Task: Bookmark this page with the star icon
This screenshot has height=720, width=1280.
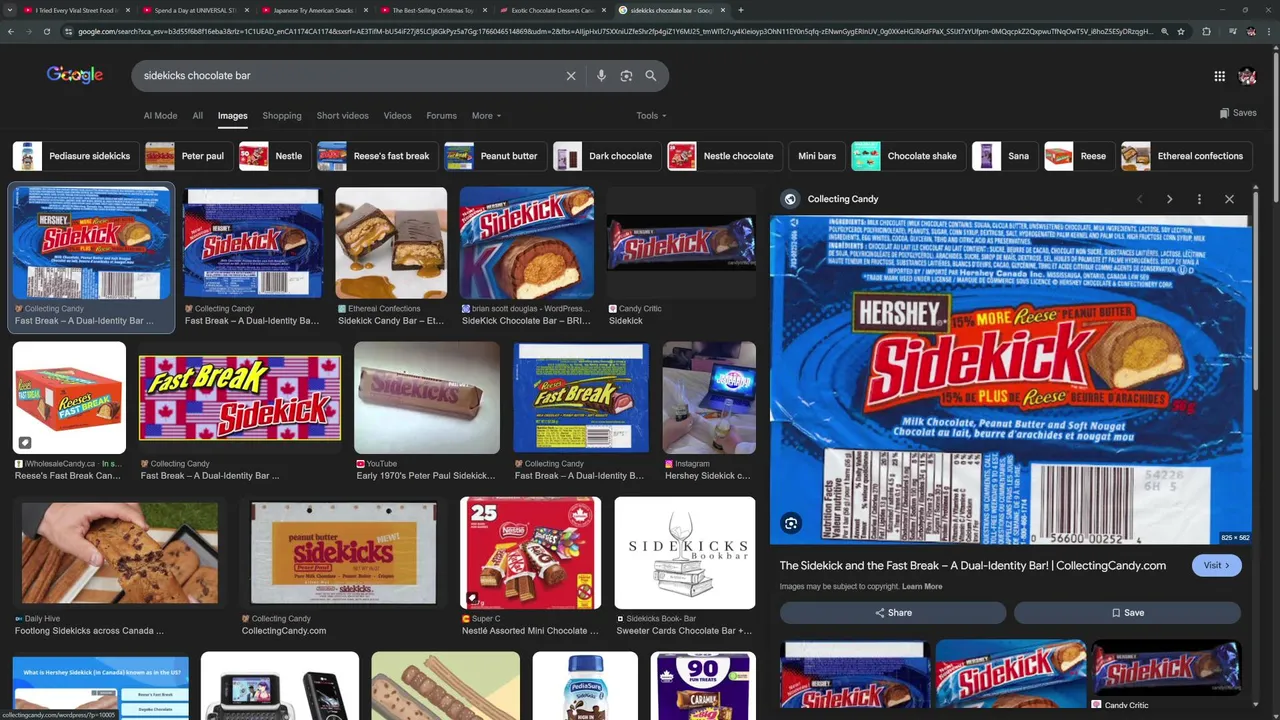Action: [1181, 31]
